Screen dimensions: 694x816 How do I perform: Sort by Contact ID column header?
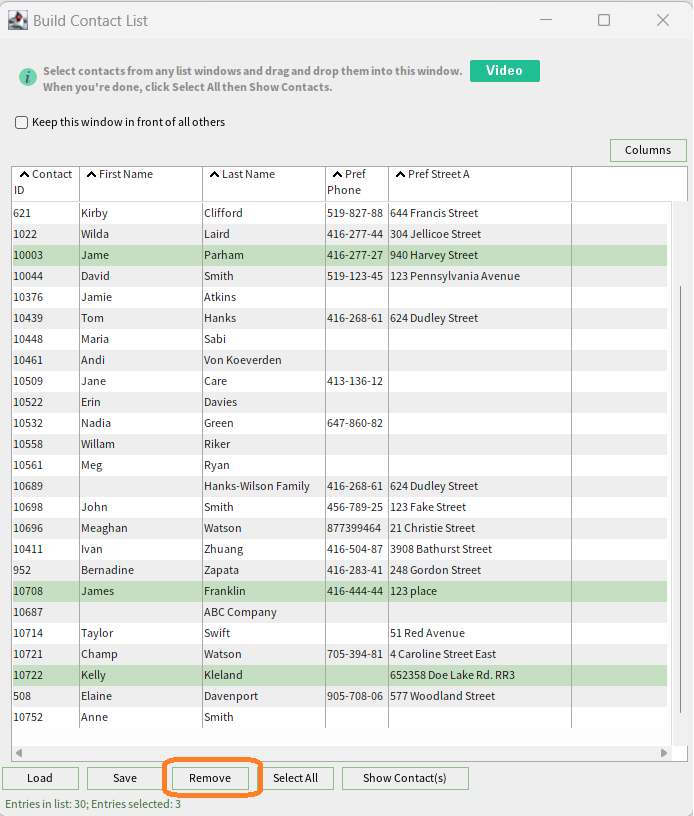(45, 182)
